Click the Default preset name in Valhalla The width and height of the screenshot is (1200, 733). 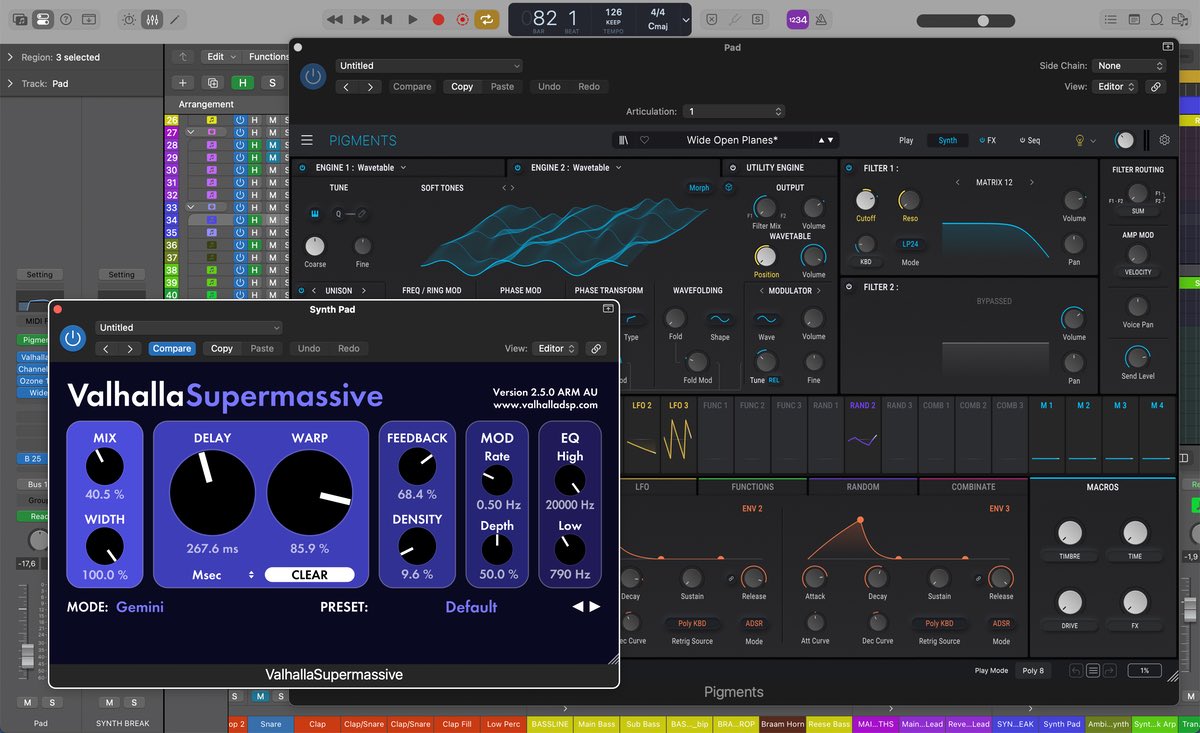pos(471,607)
